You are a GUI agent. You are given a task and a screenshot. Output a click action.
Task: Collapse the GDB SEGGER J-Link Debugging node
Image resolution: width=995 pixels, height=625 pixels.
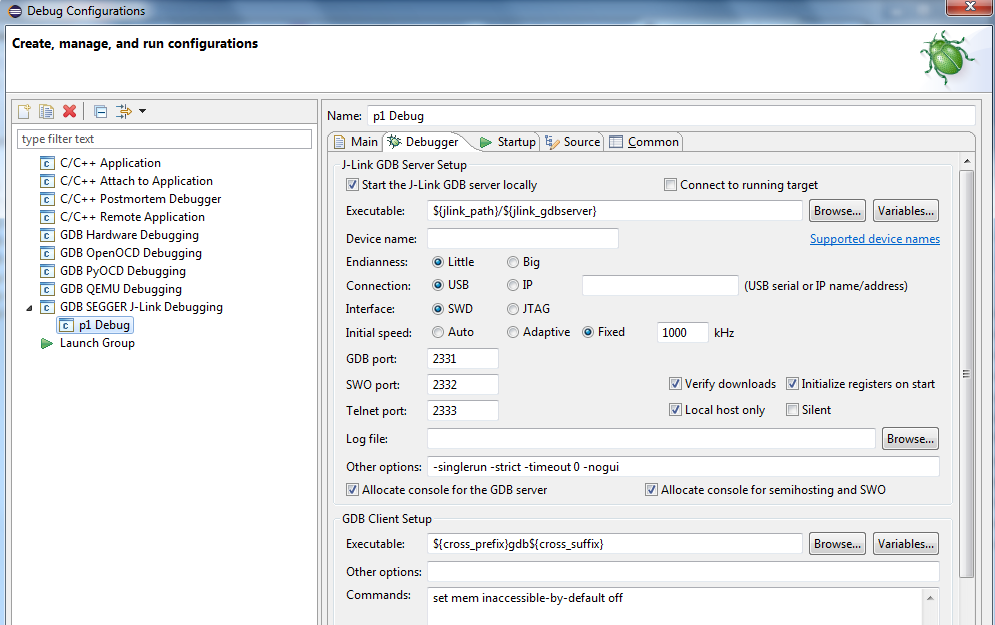(29, 308)
